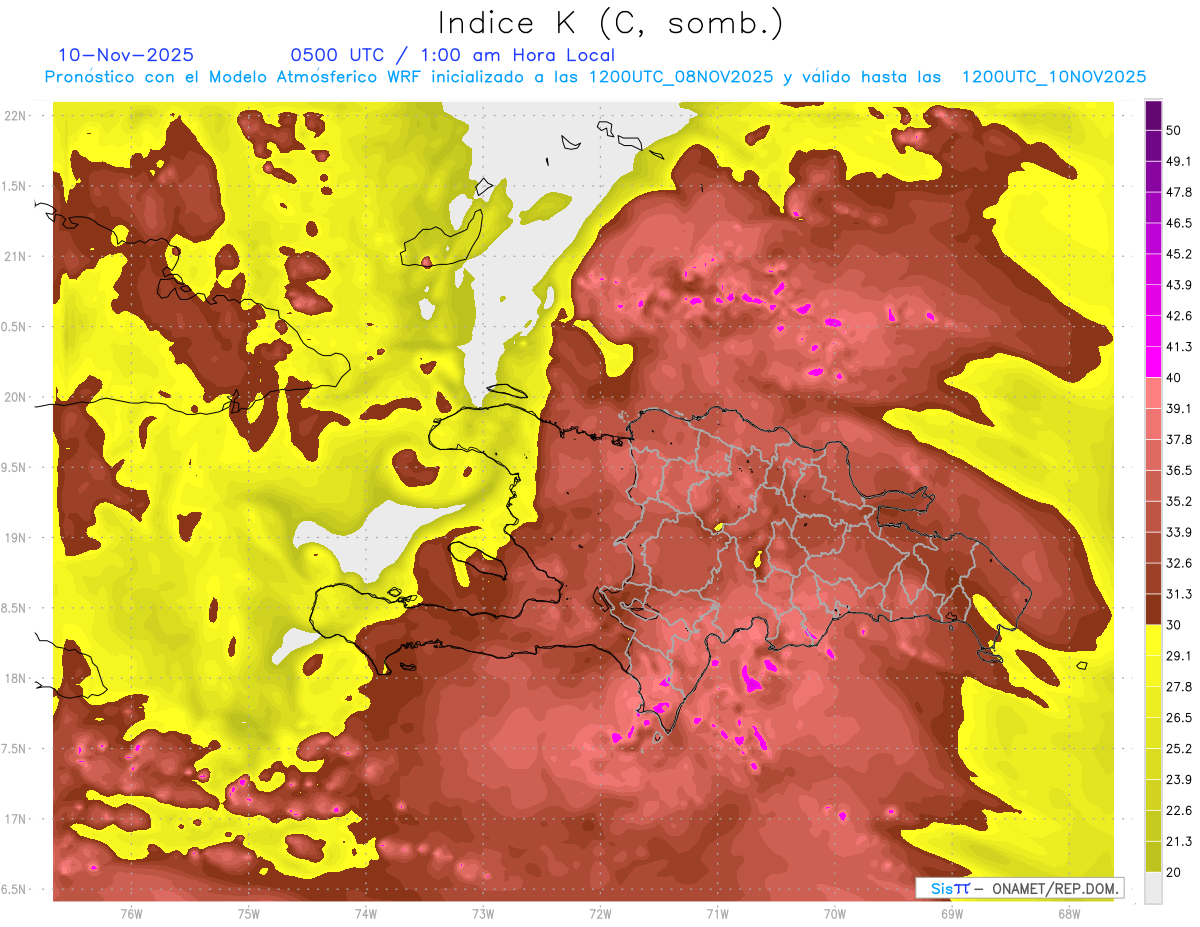
Task: Pick the dark brown swatch between 30 and 31.3
Action: (x=1153, y=609)
